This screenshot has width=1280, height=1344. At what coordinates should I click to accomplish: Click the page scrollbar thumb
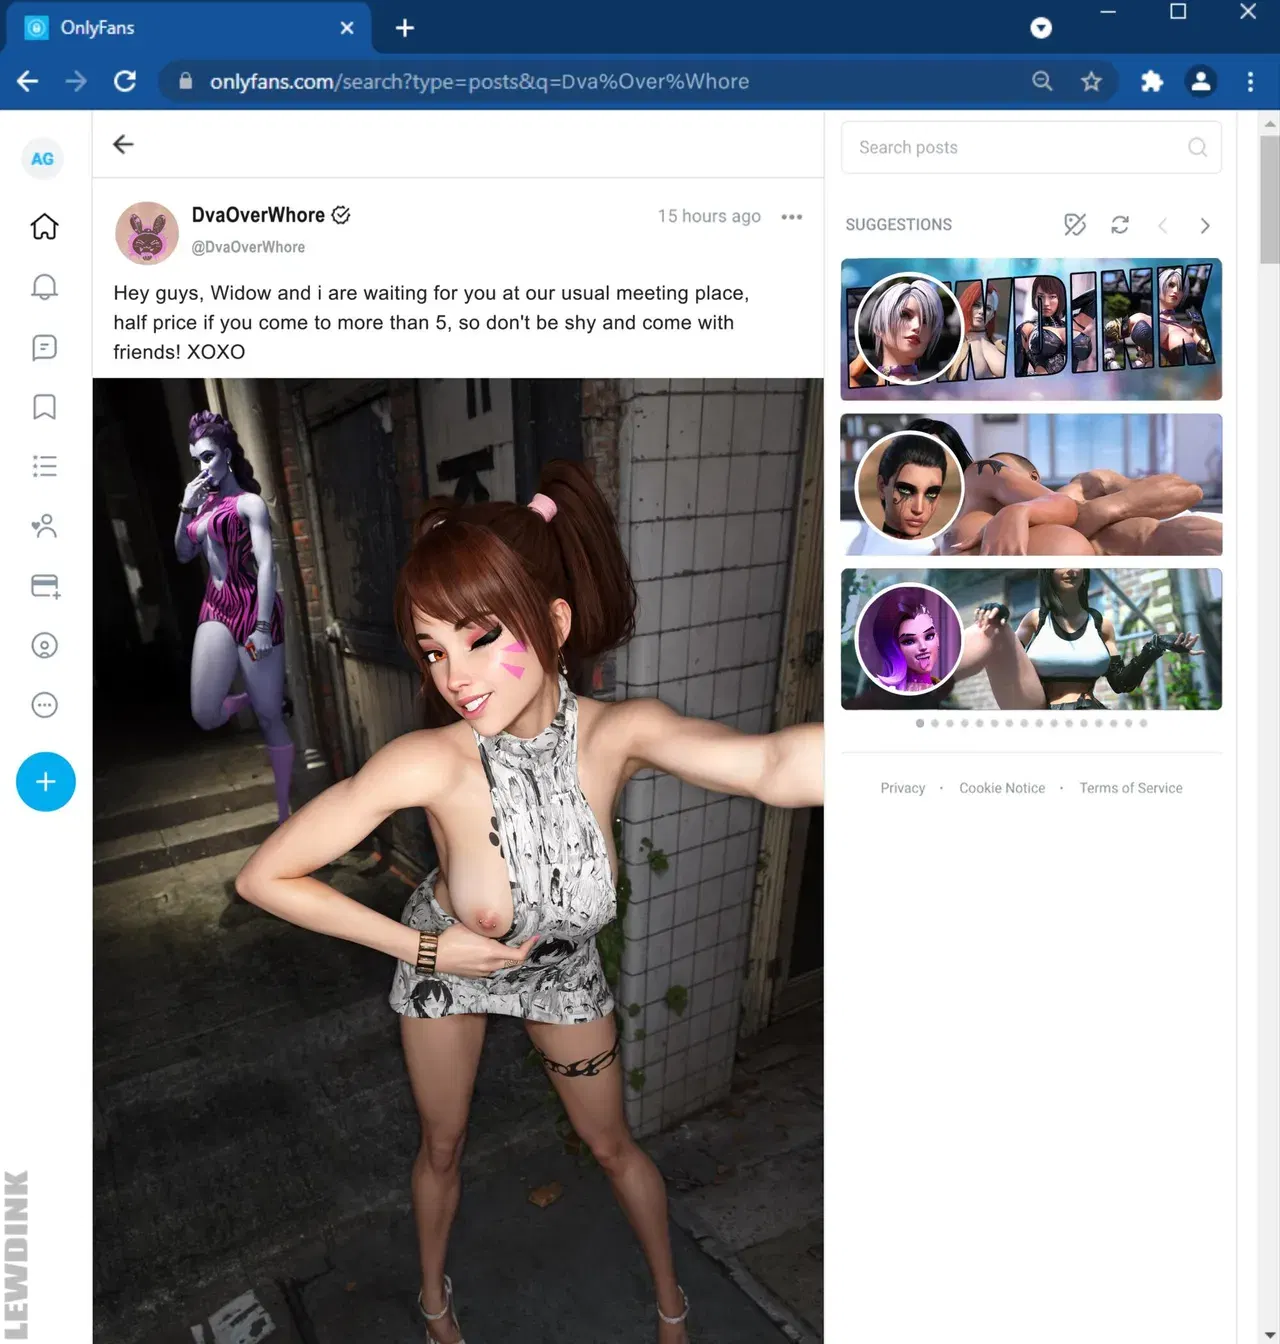[1269, 200]
